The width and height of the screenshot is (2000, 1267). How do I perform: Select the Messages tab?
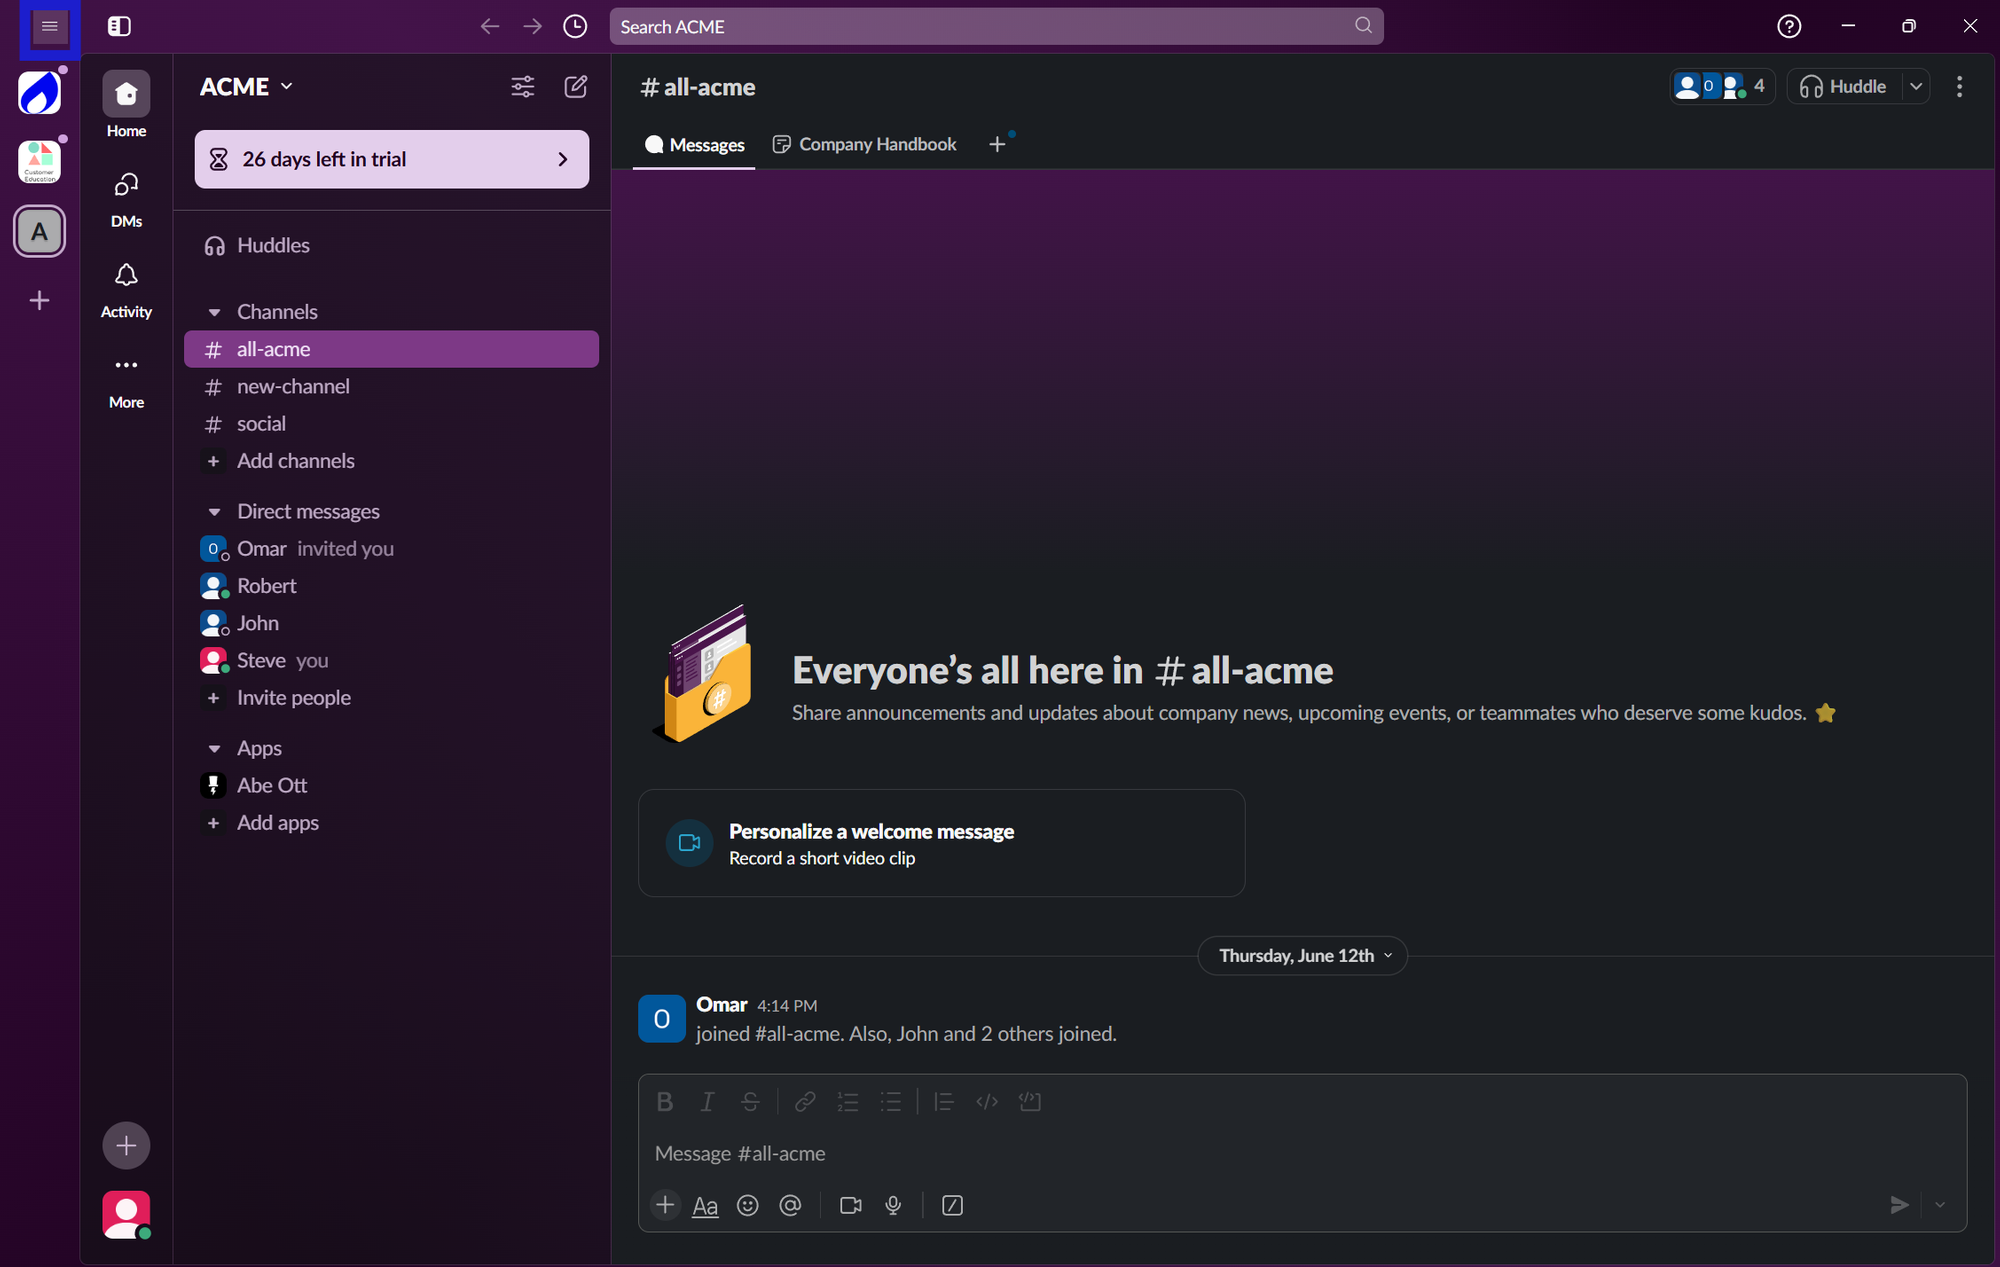pyautogui.click(x=694, y=144)
